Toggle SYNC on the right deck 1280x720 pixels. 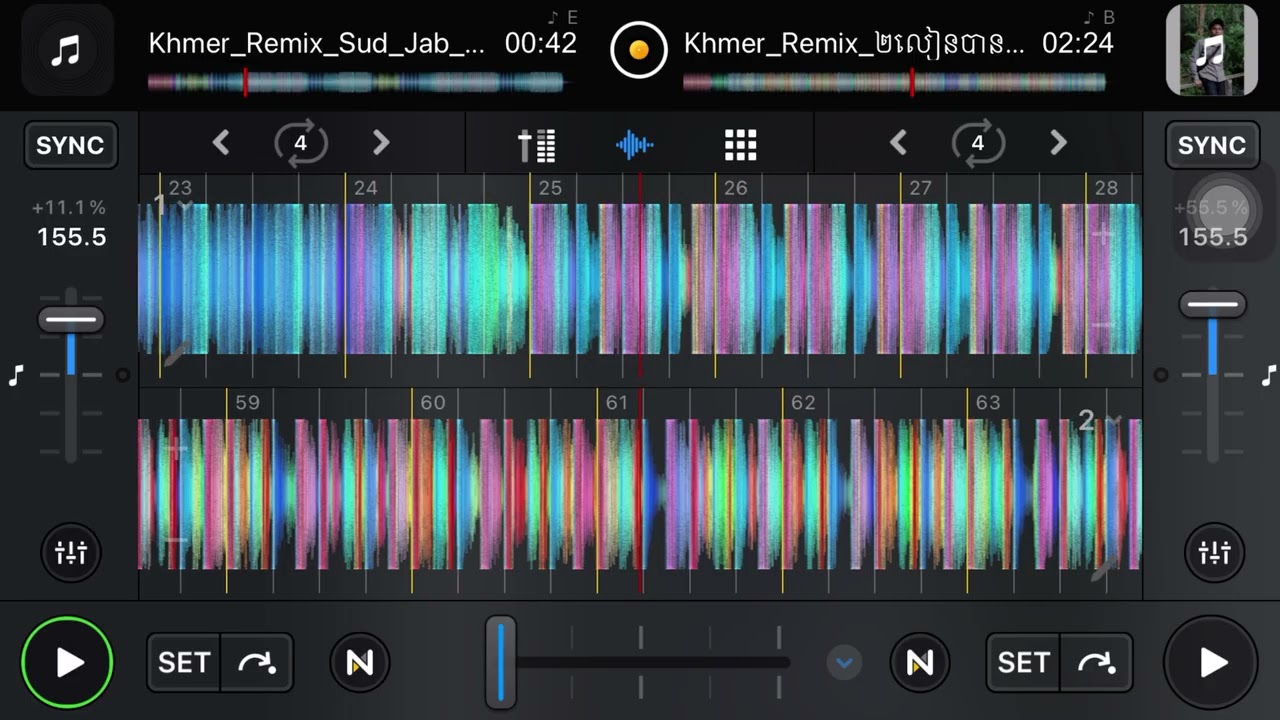[1211, 145]
